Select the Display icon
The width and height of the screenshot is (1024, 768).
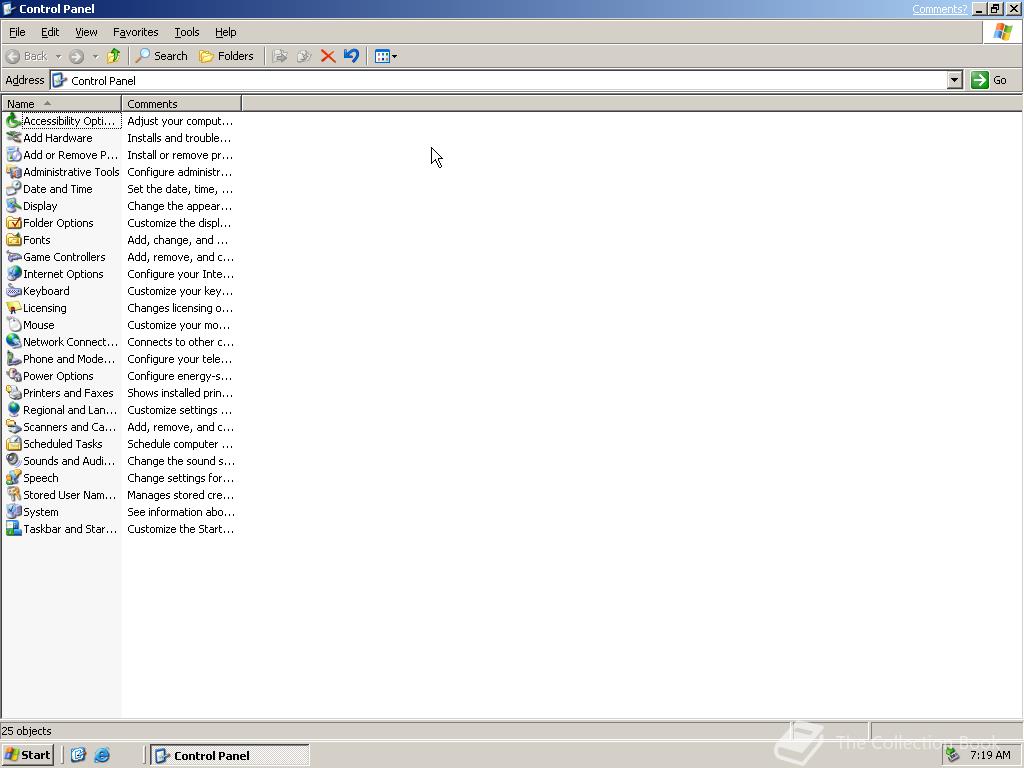(x=14, y=206)
